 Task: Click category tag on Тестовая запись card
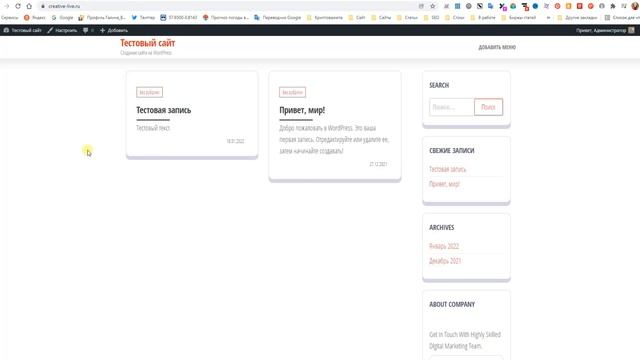[x=149, y=92]
